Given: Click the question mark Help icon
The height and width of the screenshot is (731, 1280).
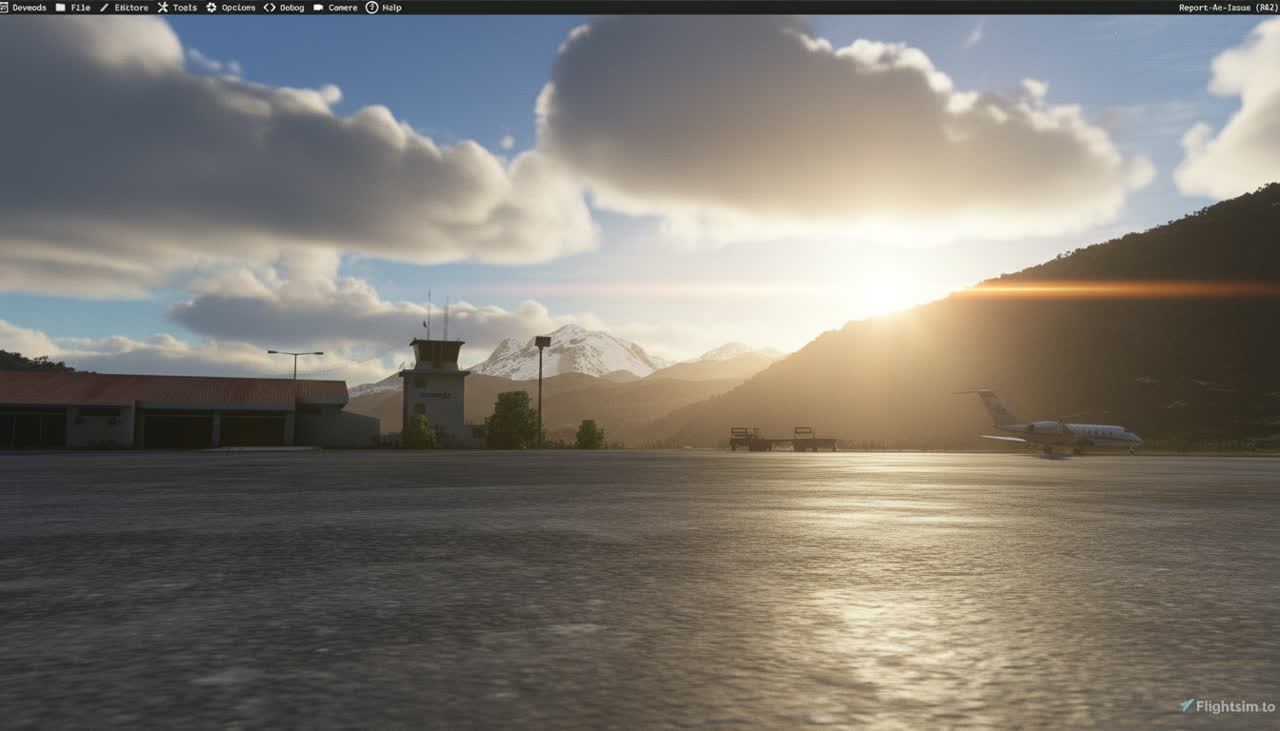Looking at the screenshot, I should pyautogui.click(x=372, y=7).
